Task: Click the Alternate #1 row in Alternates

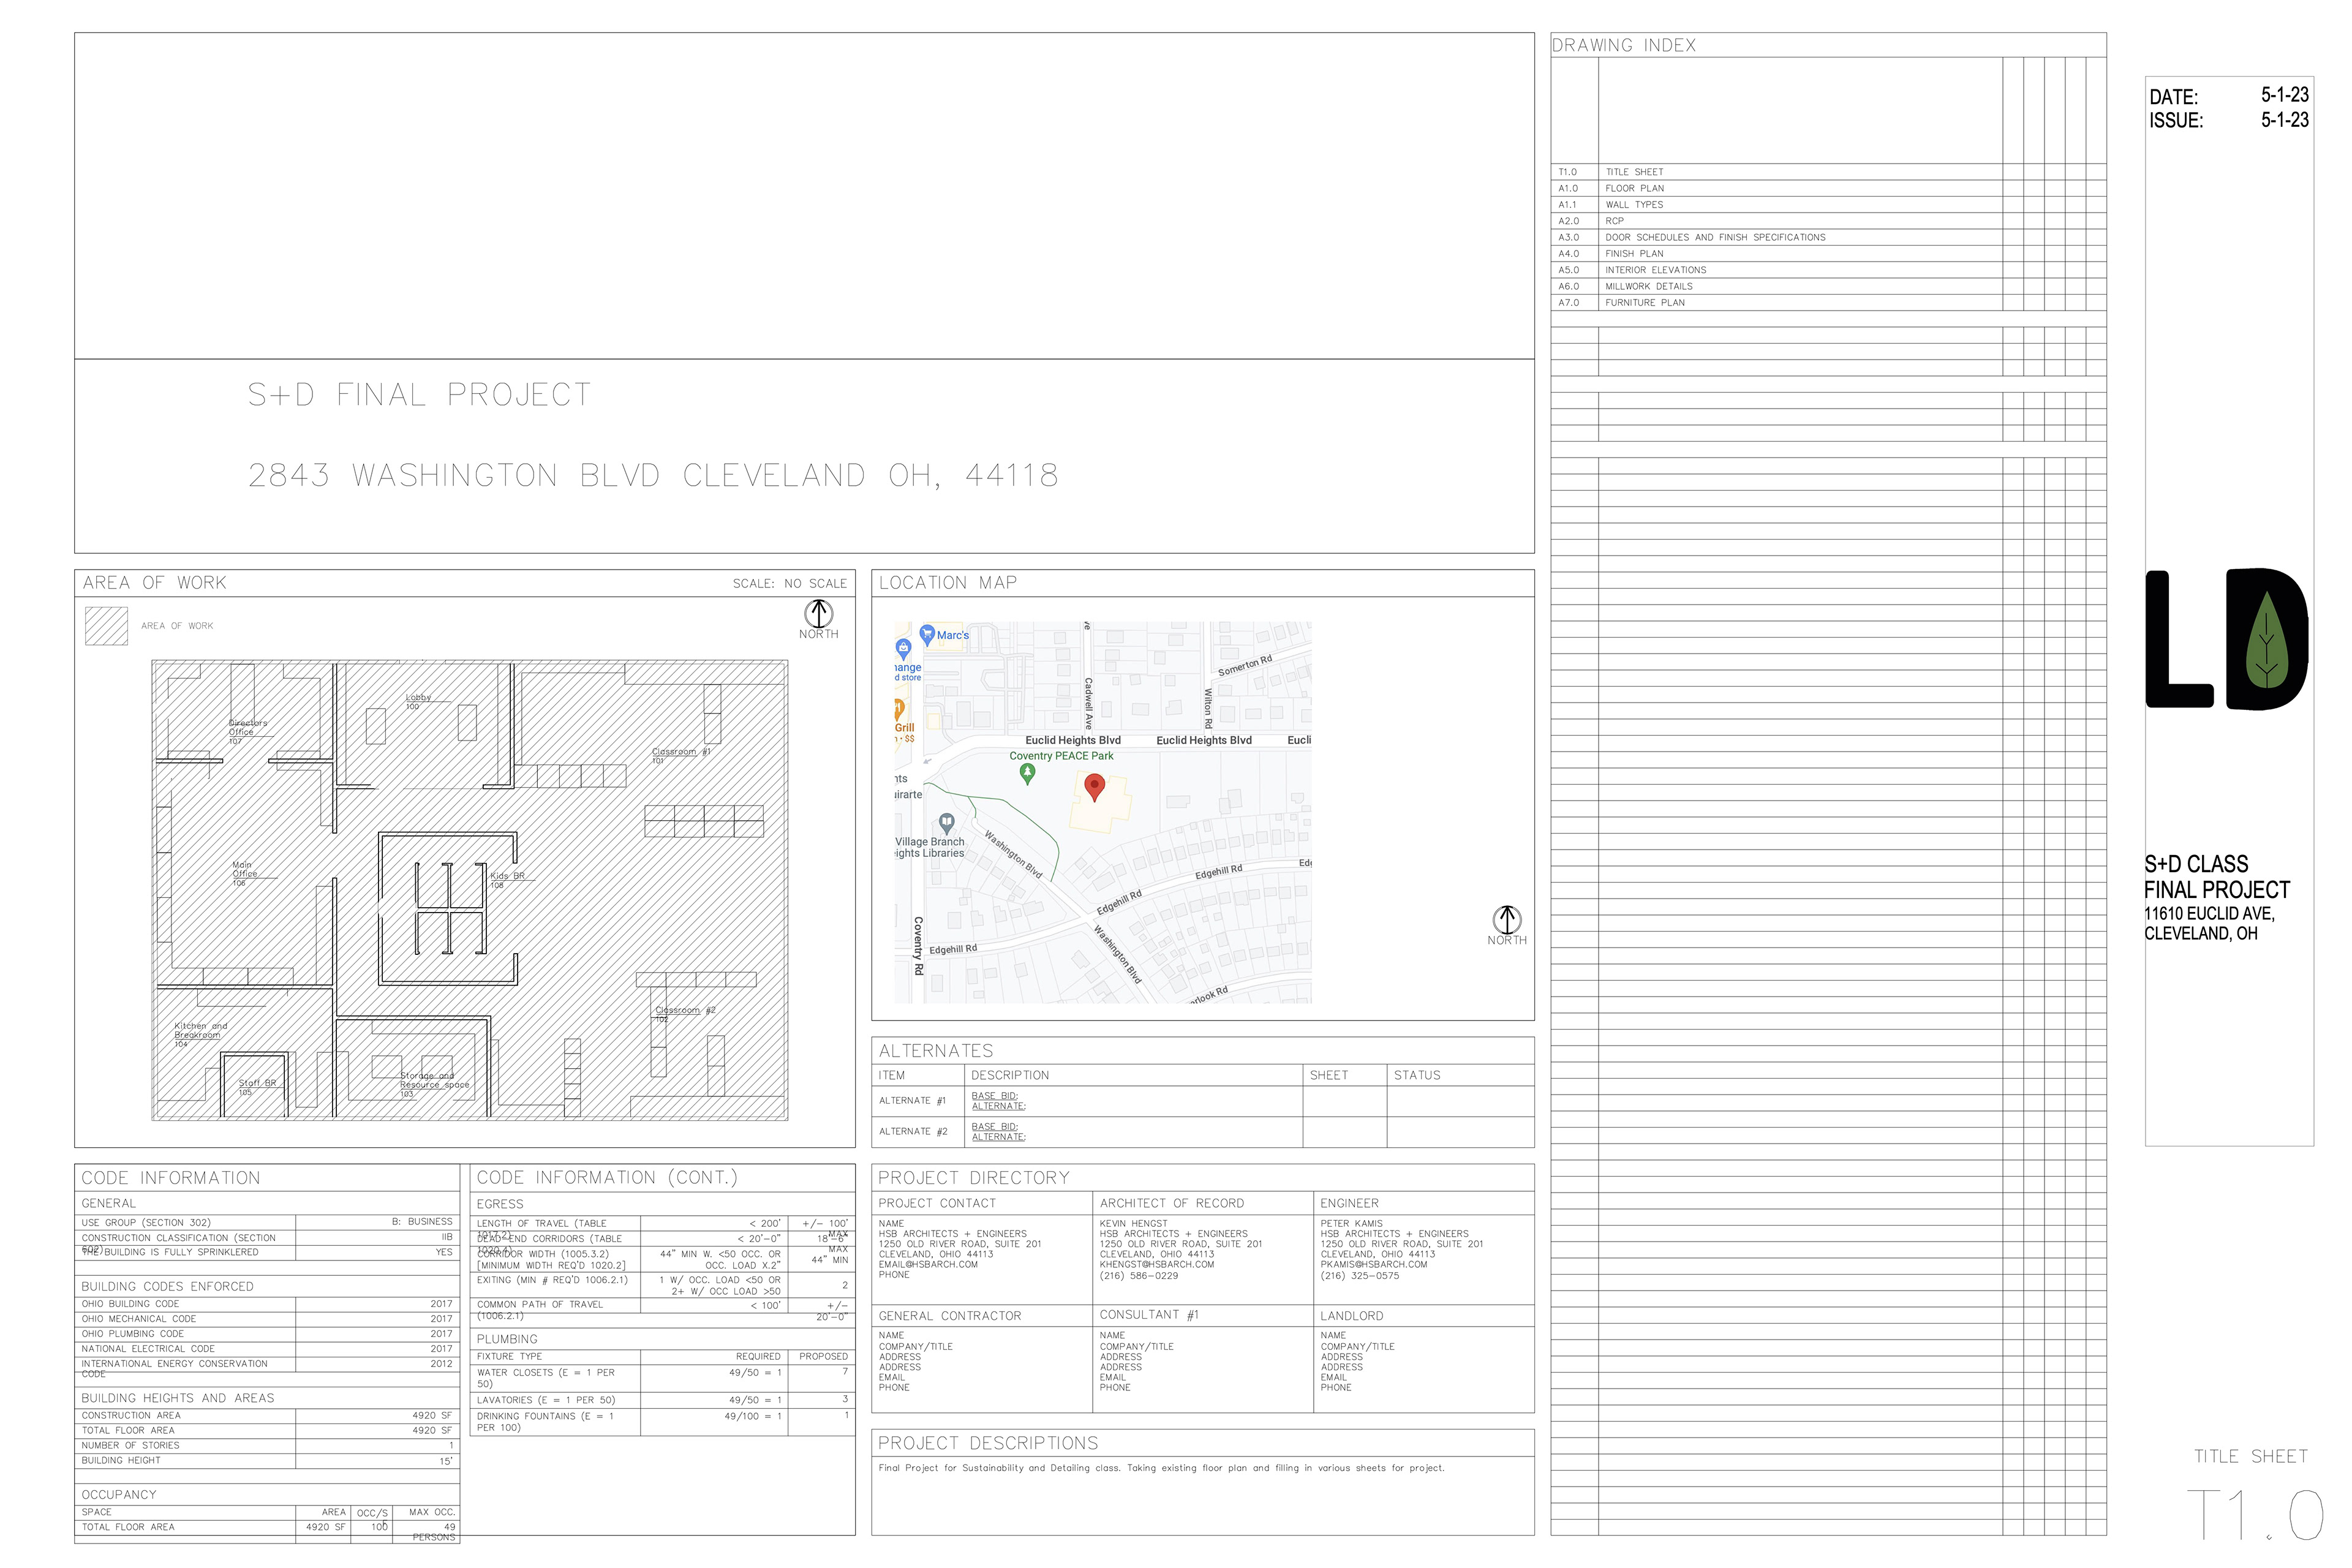Action: [912, 1101]
